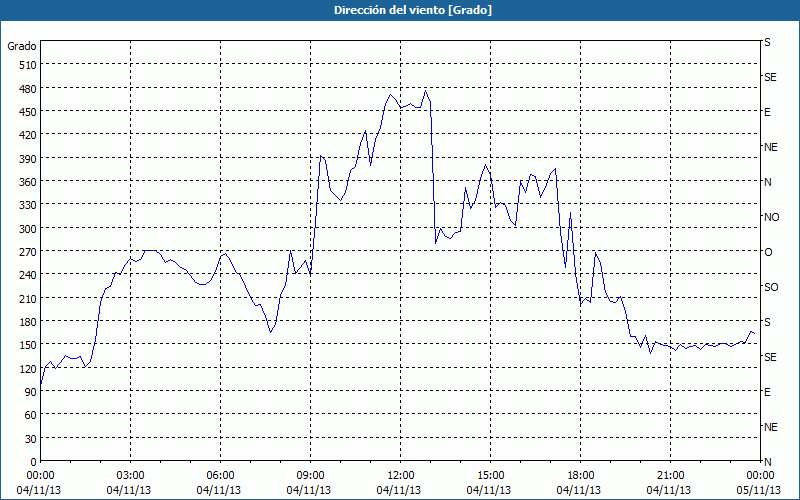Click the 510 value on the left axis

click(x=28, y=65)
